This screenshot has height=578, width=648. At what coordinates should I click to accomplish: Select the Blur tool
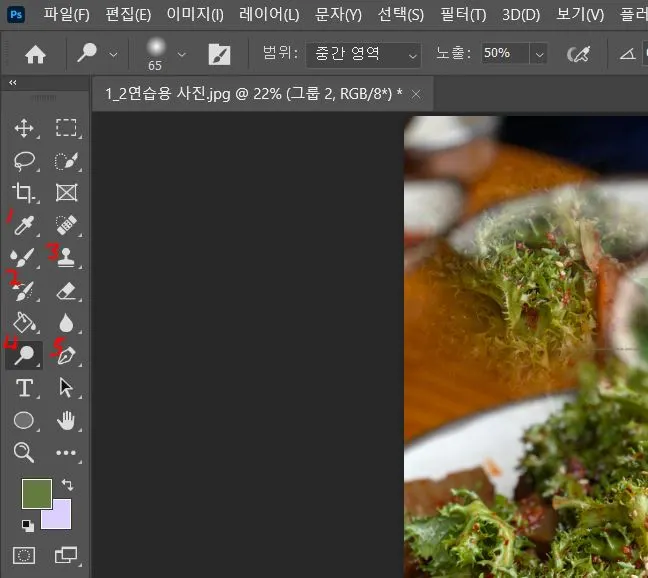(66, 323)
